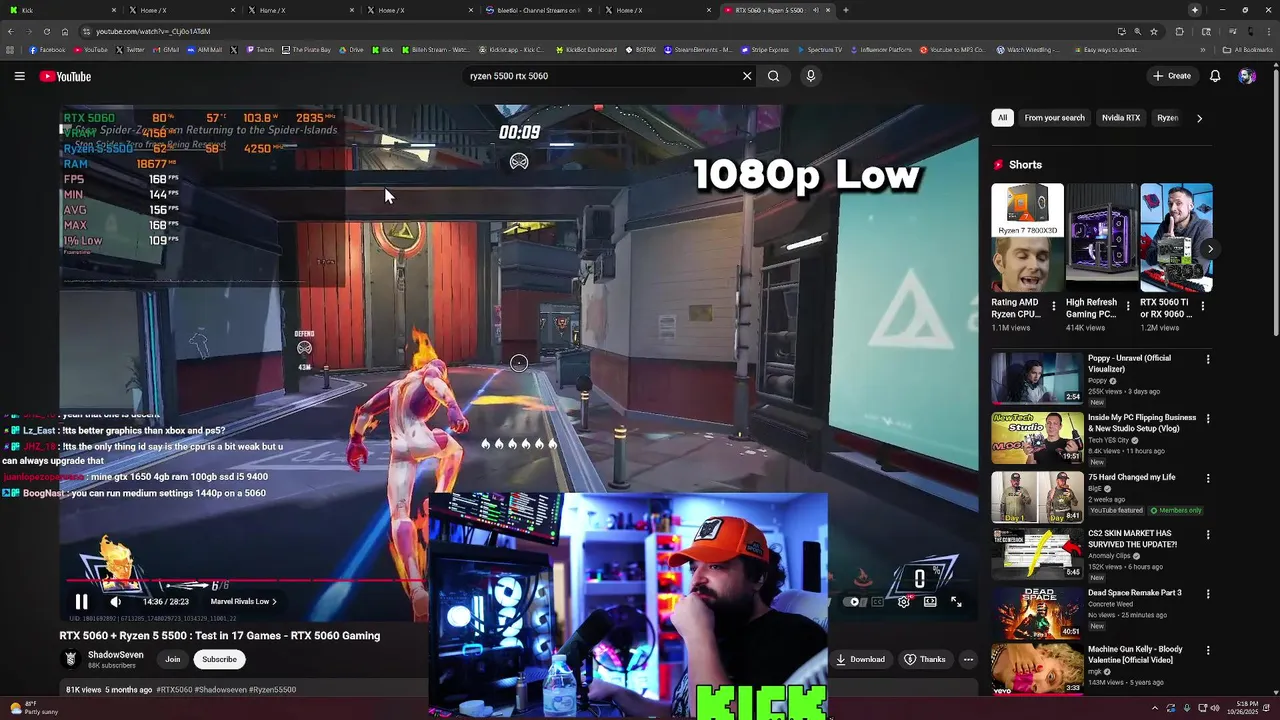Open the High Refresh Gaming PC short
The width and height of the screenshot is (1280, 720).
pyautogui.click(x=1101, y=237)
